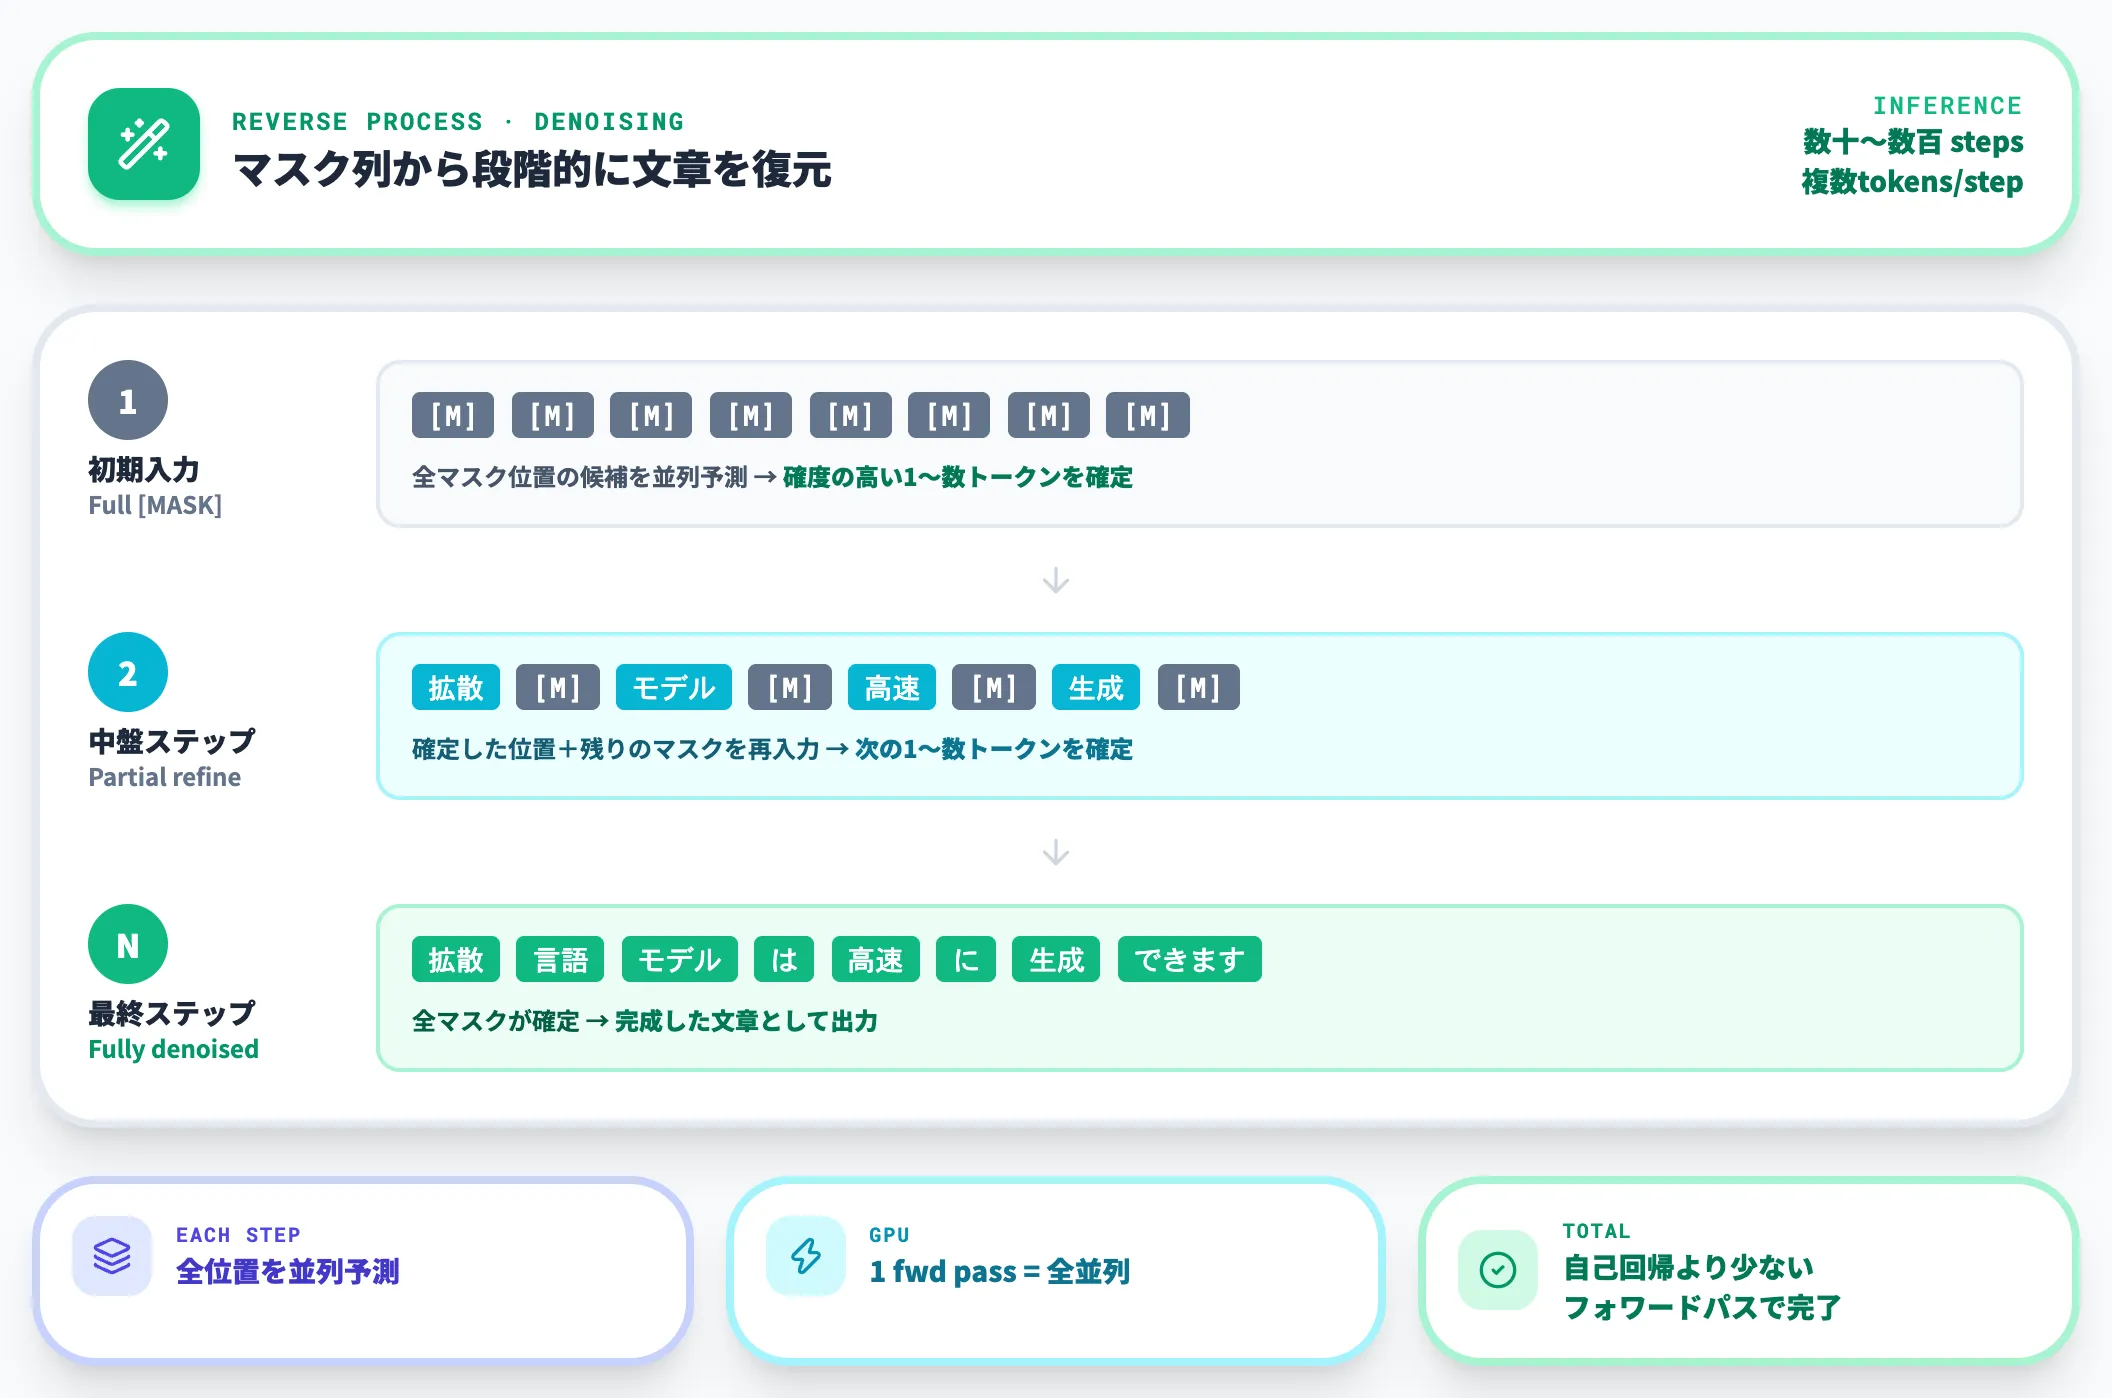
Task: Click the 自己回帰より少ない text
Action: click(x=1689, y=1267)
